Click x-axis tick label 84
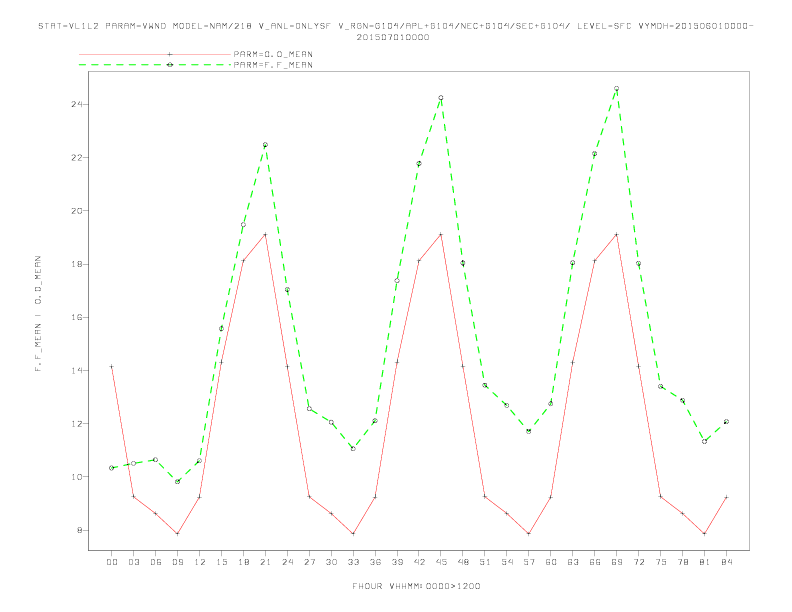Image resolution: width=792 pixels, height=612 pixels. tap(726, 562)
